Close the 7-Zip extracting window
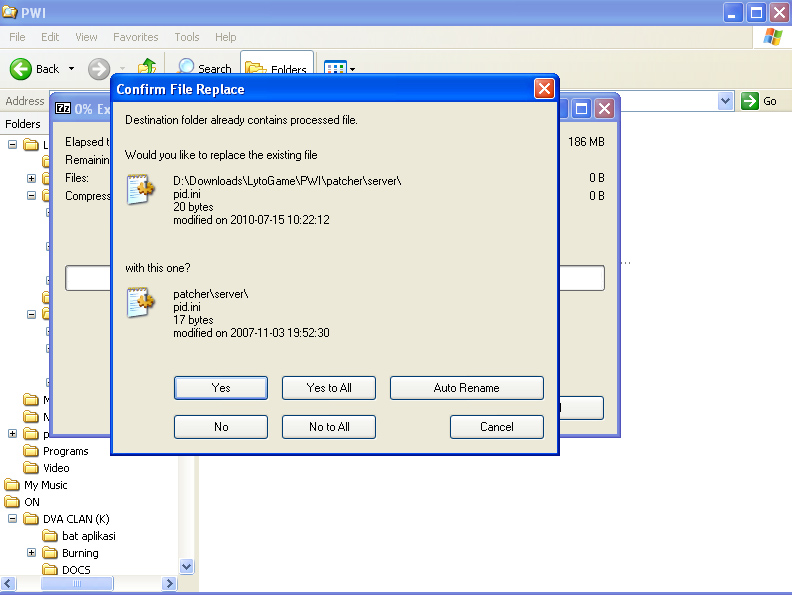Screen dimensions: 792x595 coord(605,109)
